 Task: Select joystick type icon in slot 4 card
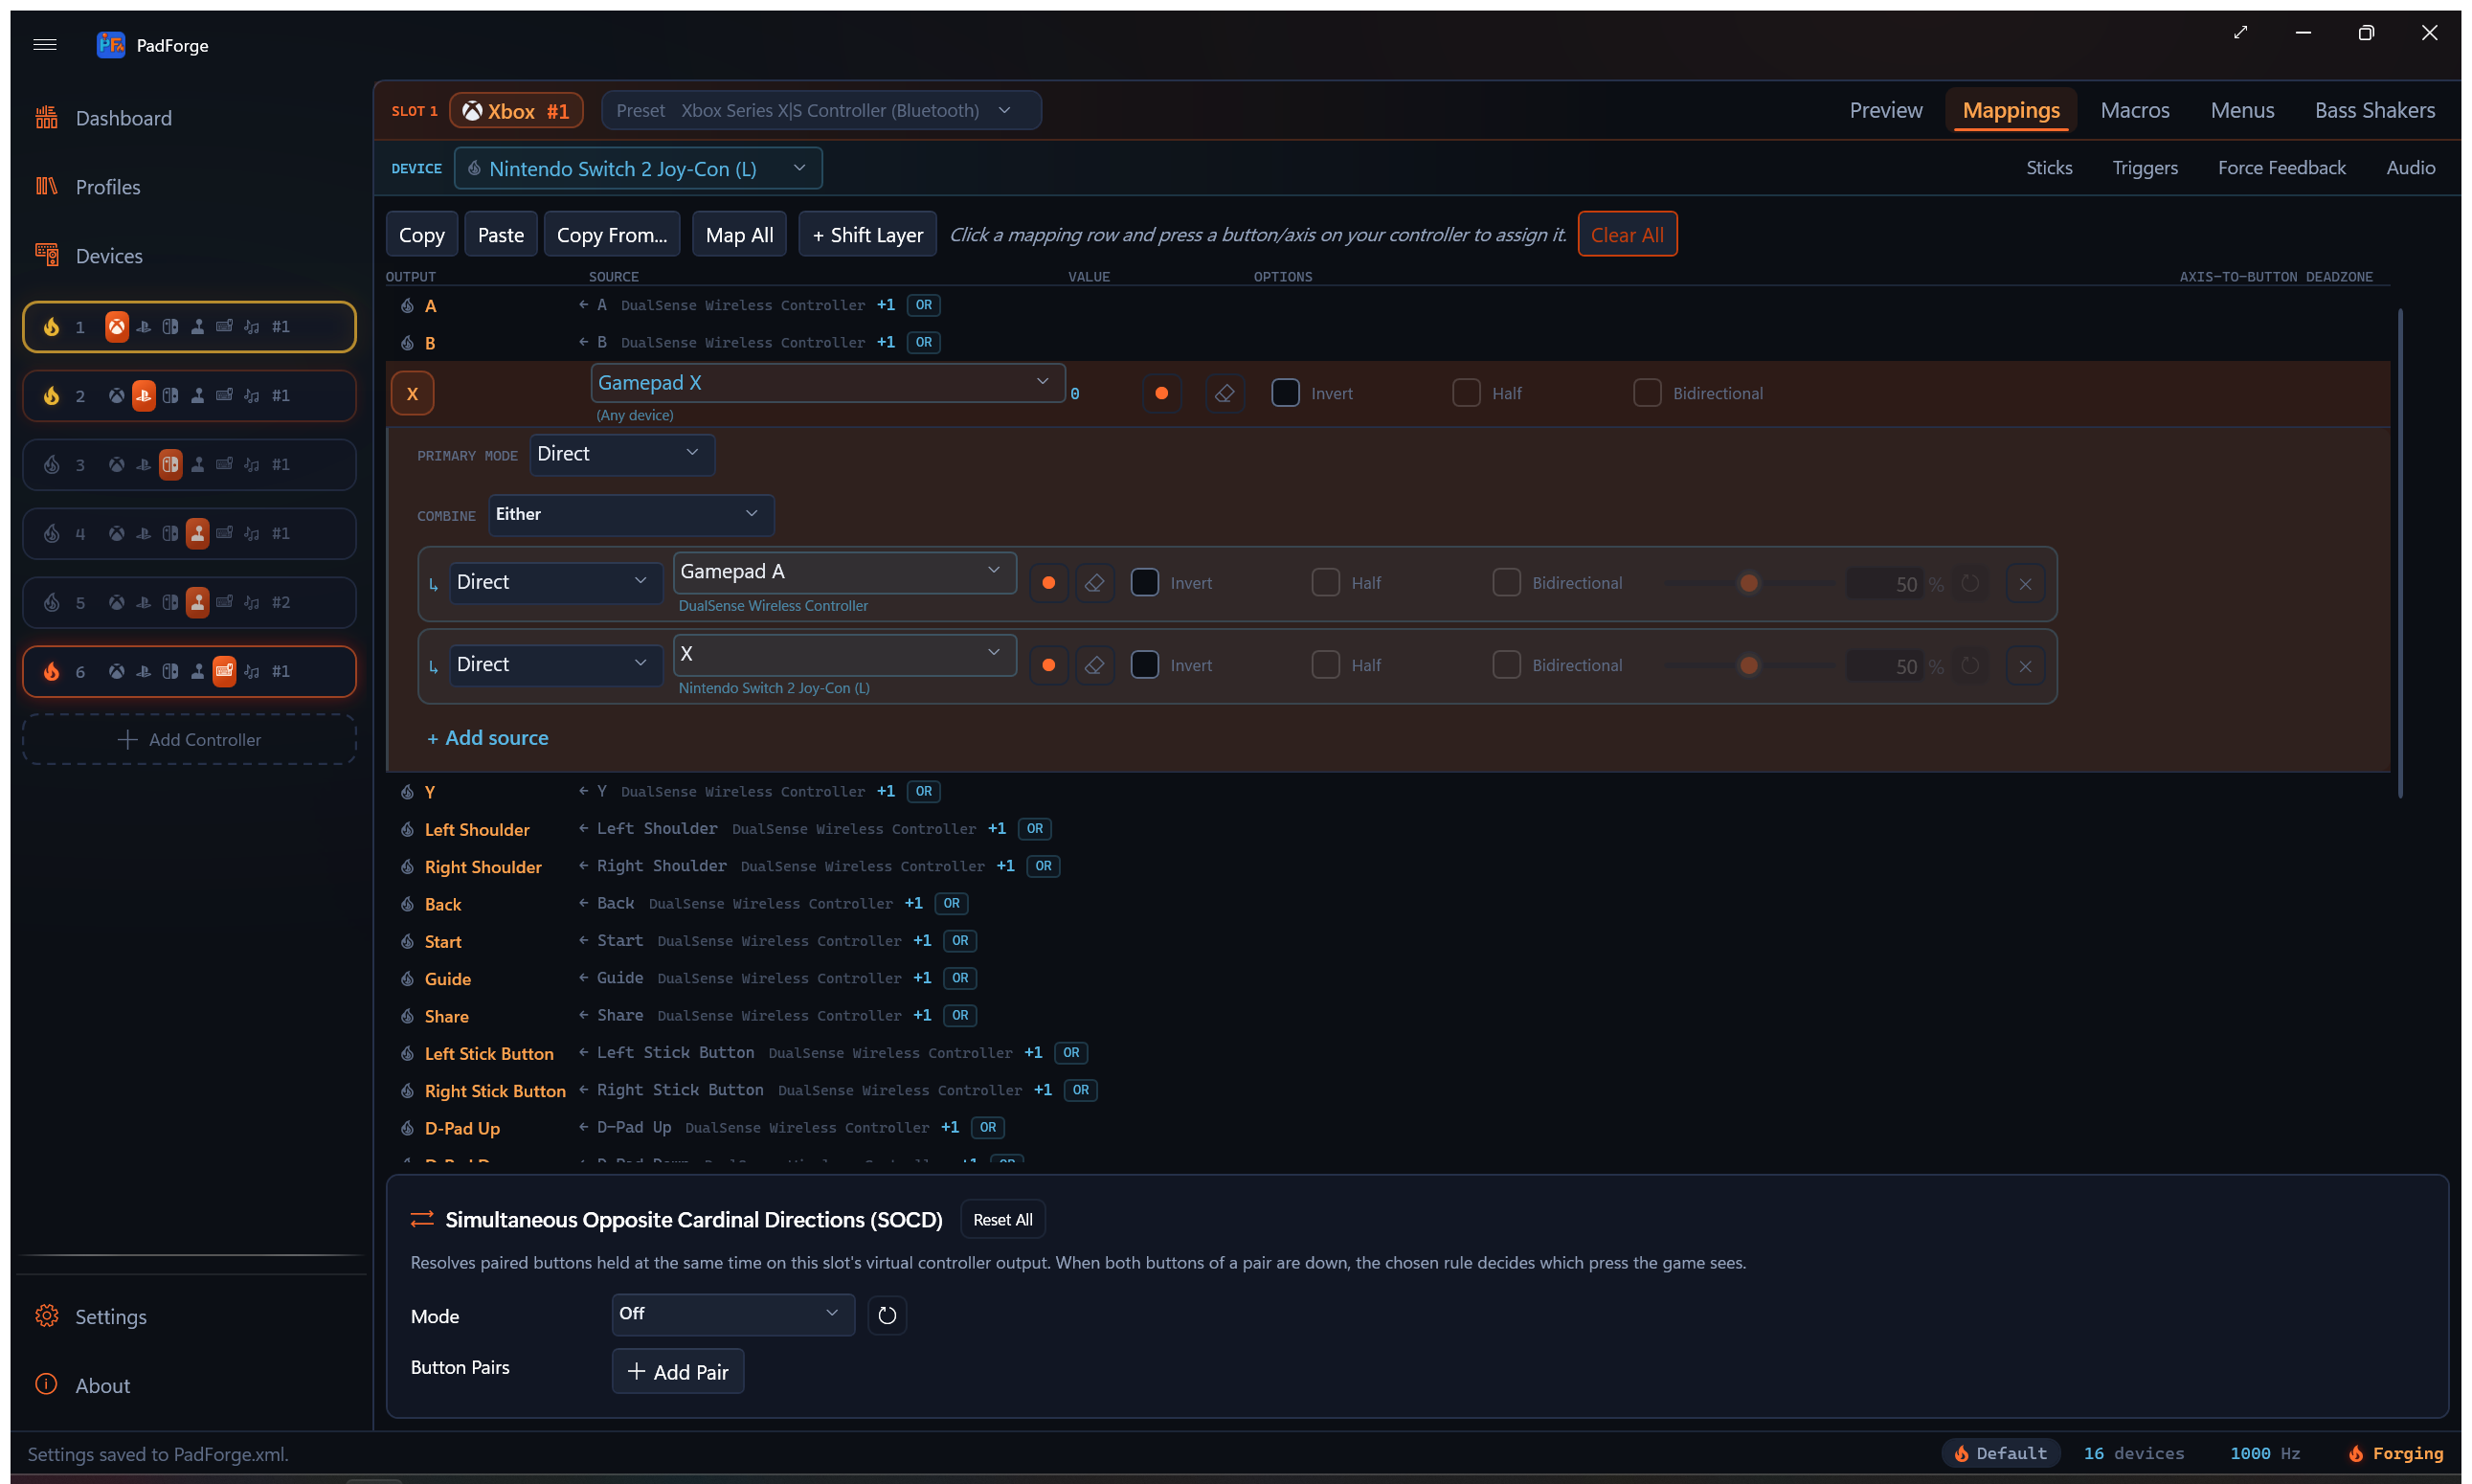pyautogui.click(x=197, y=534)
